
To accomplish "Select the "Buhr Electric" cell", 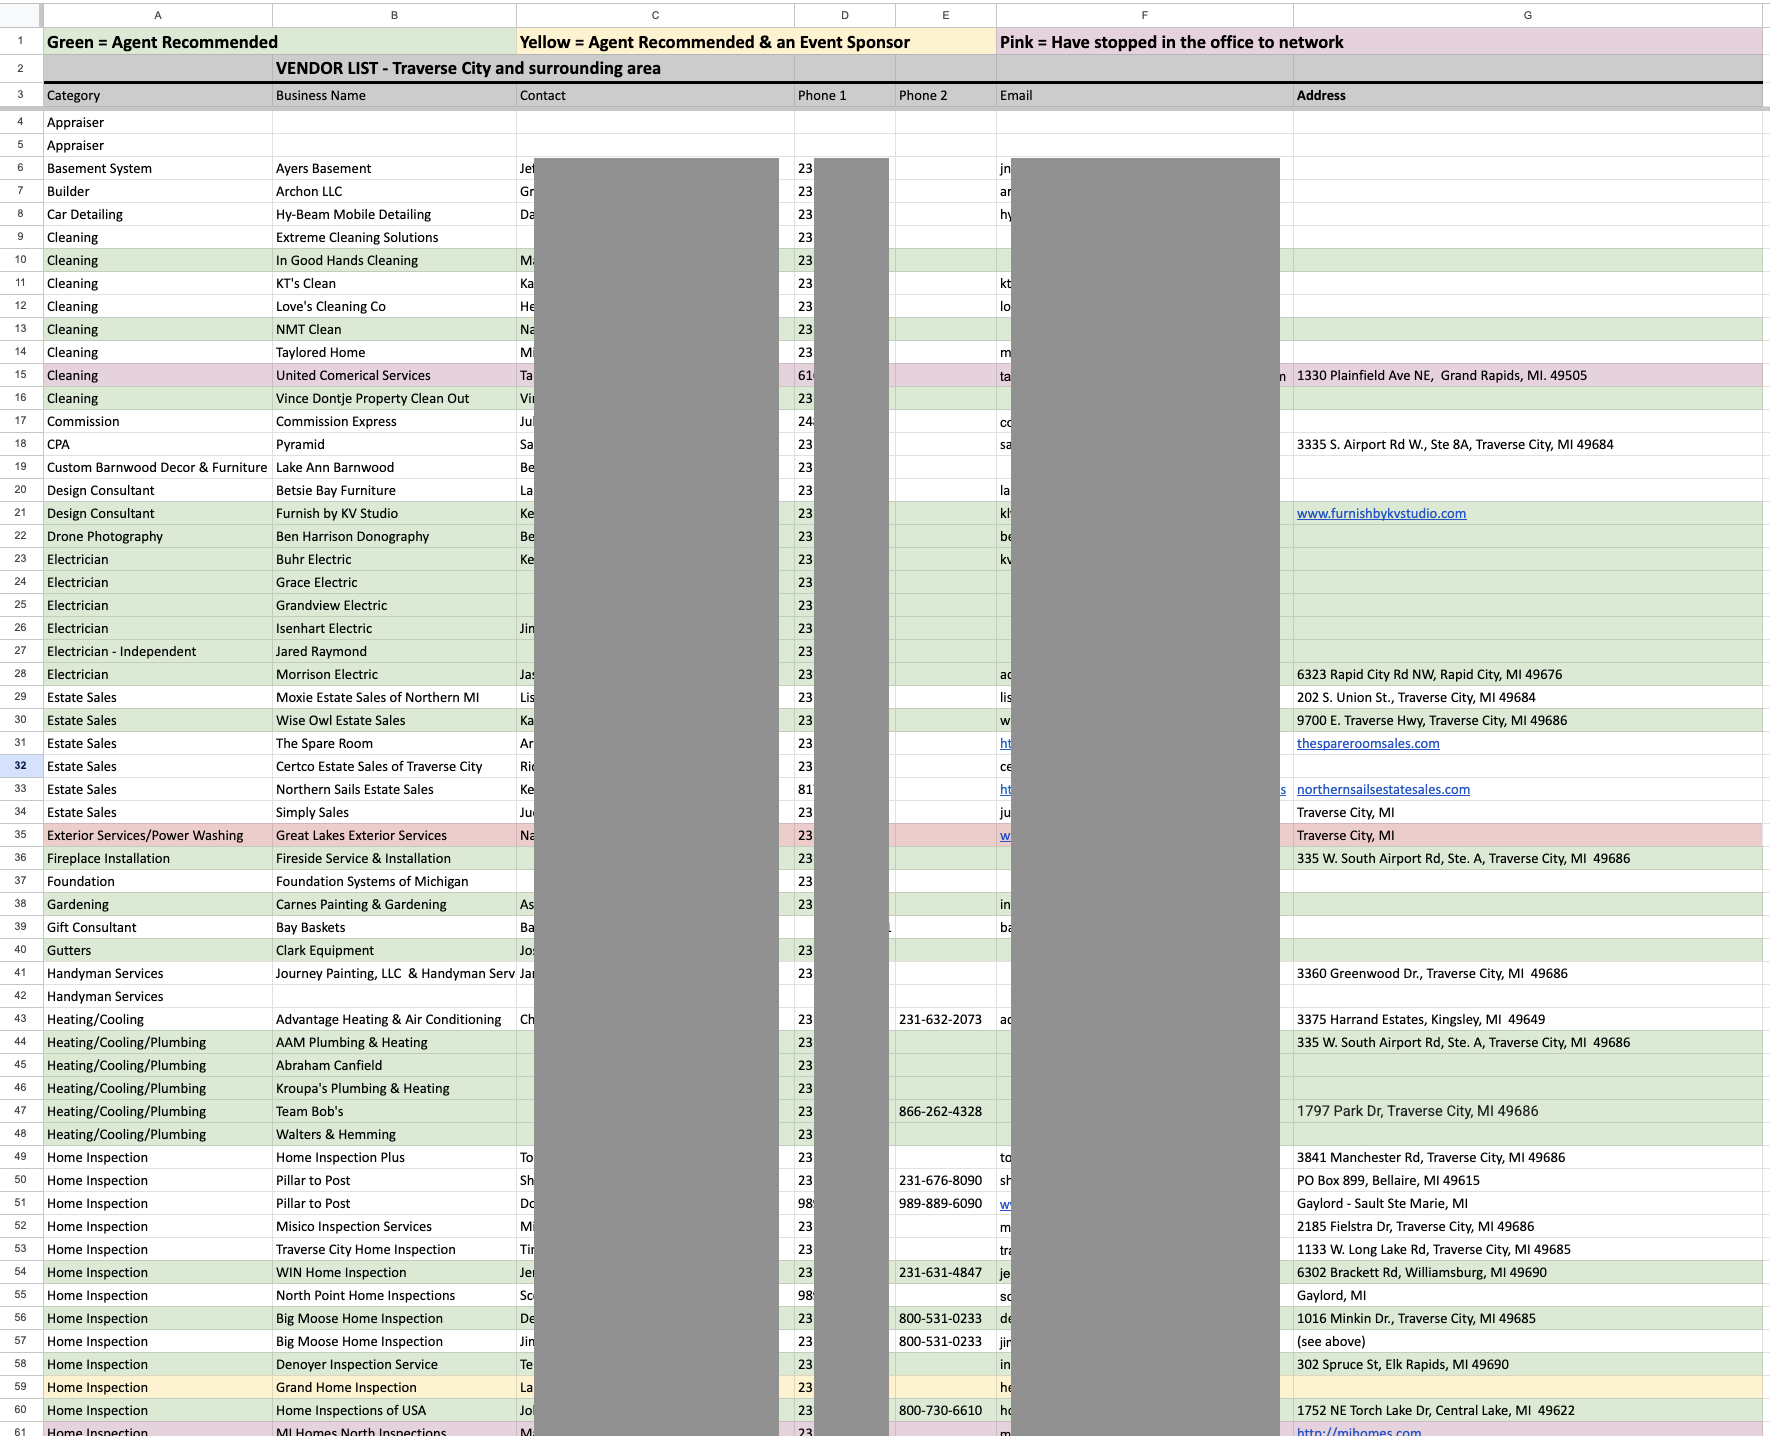I will point(394,559).
